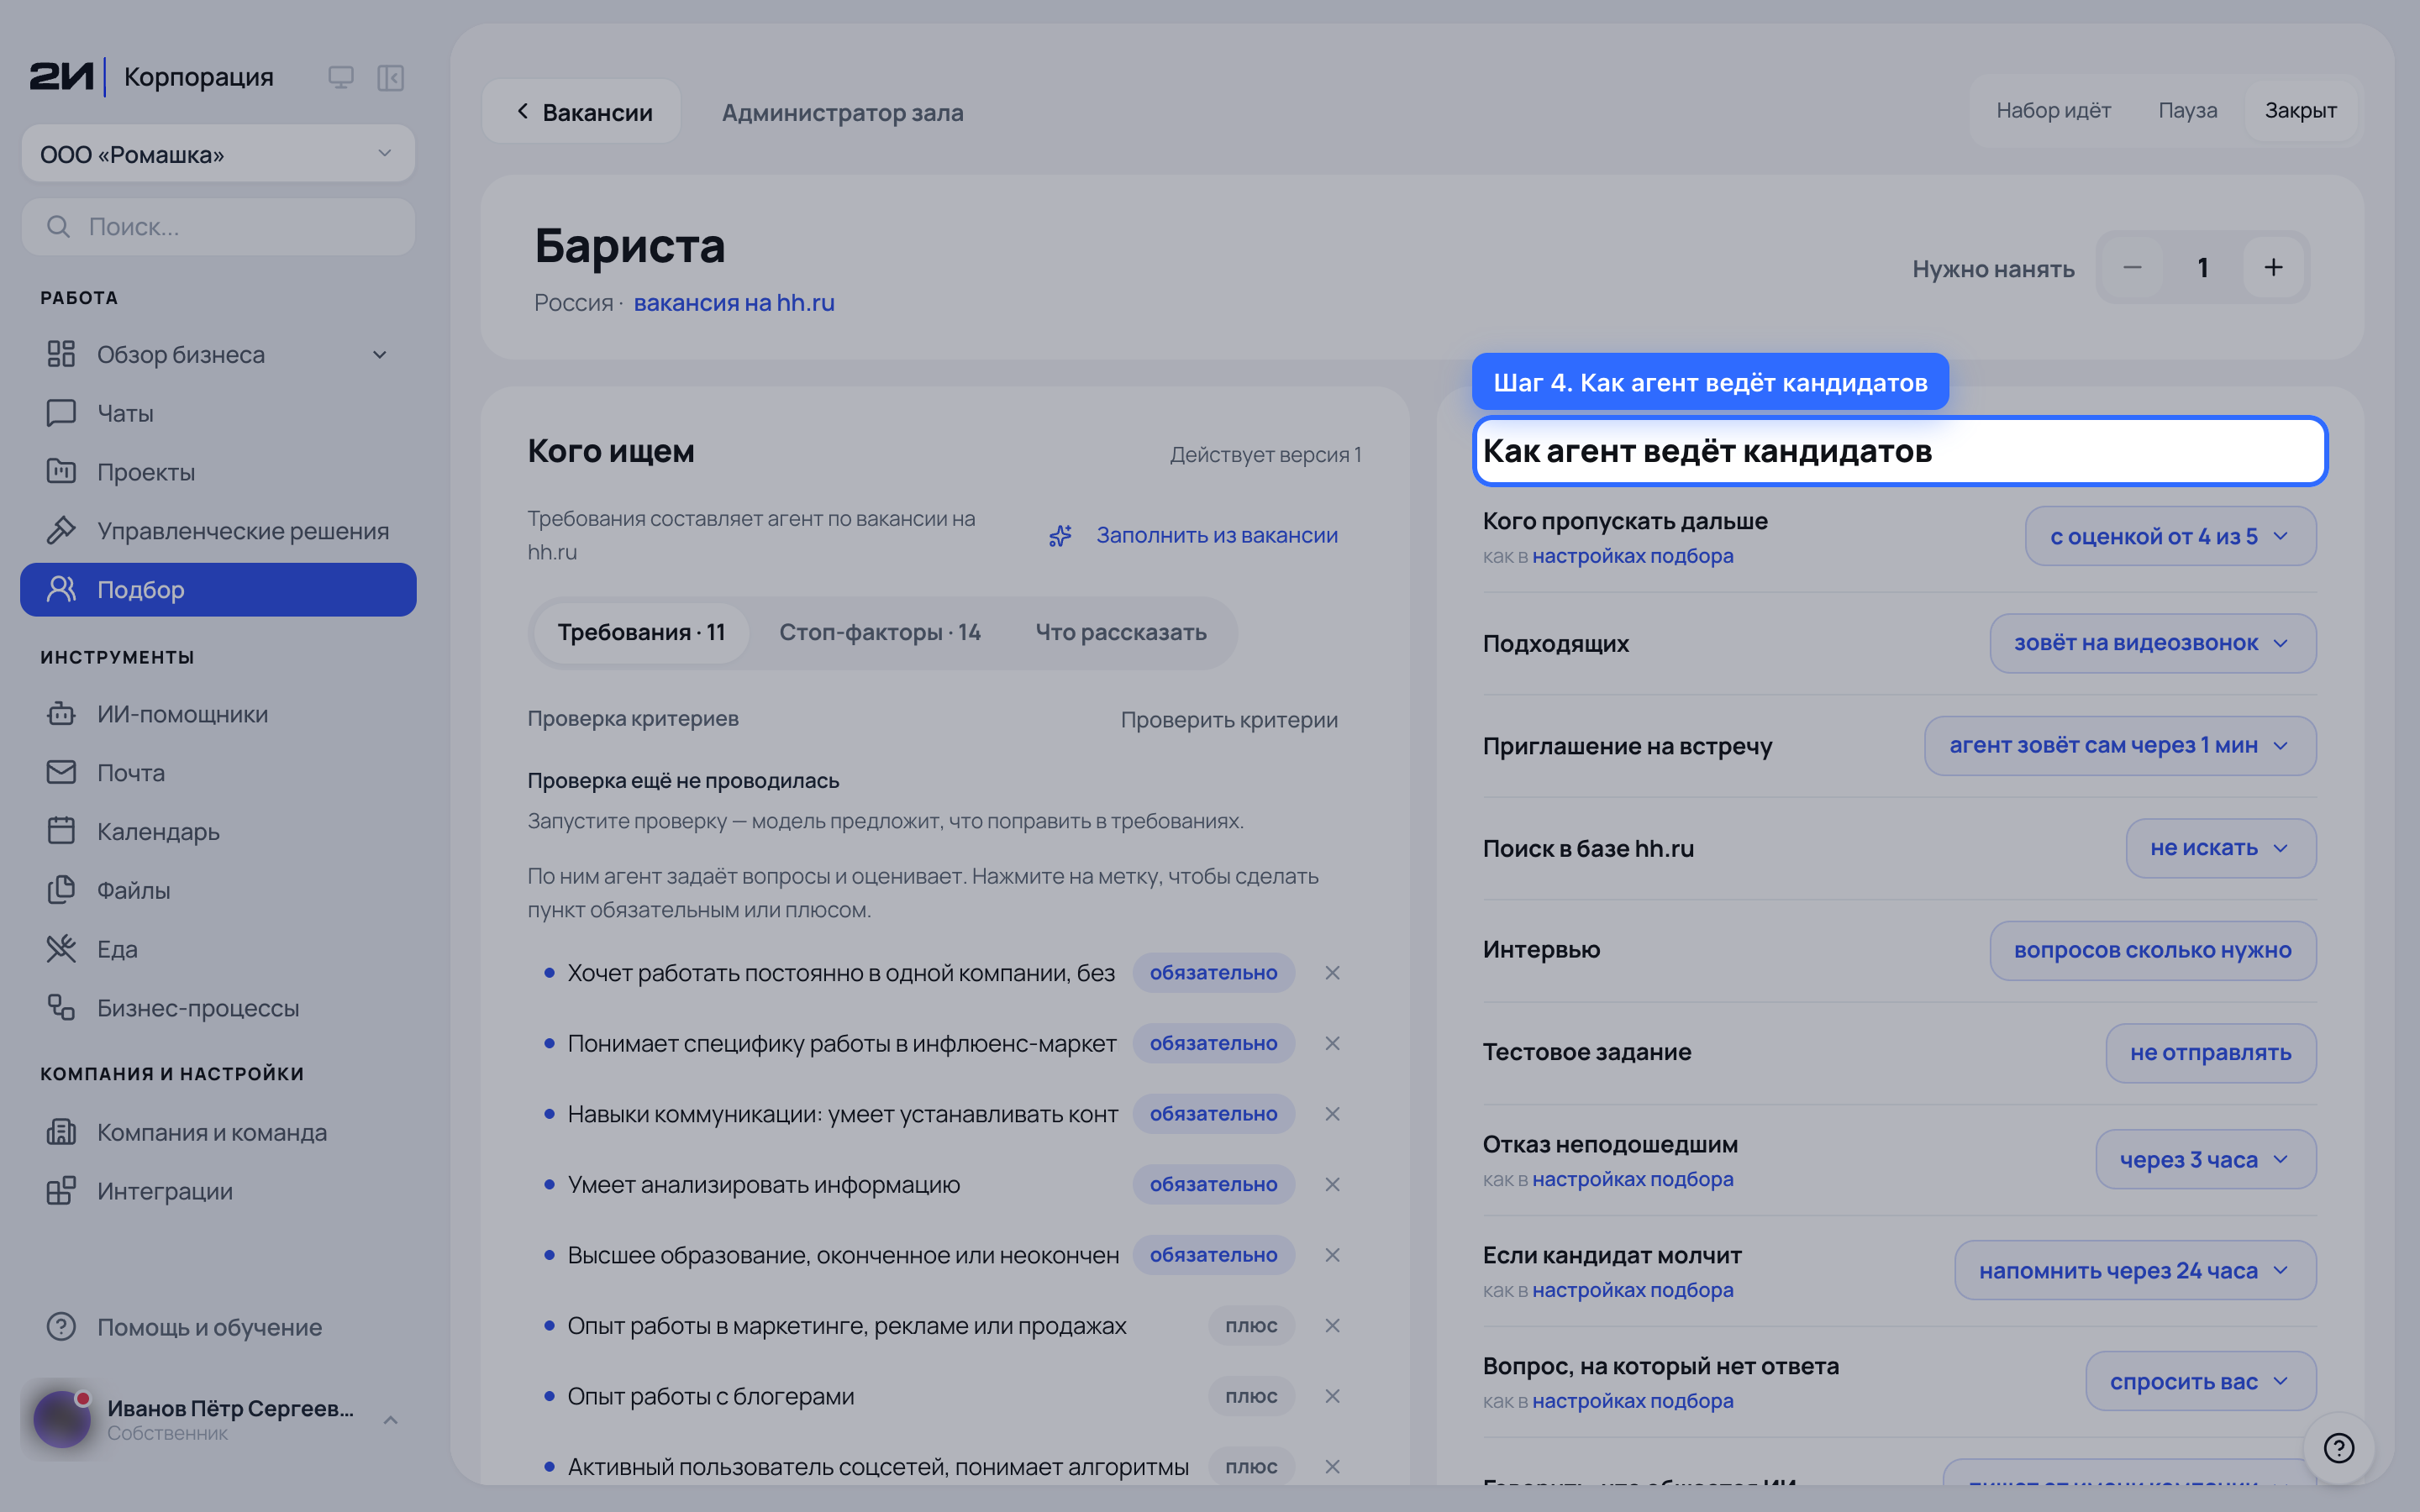Click the Поиск... search field
This screenshot has width=2420, height=1512.
[218, 227]
